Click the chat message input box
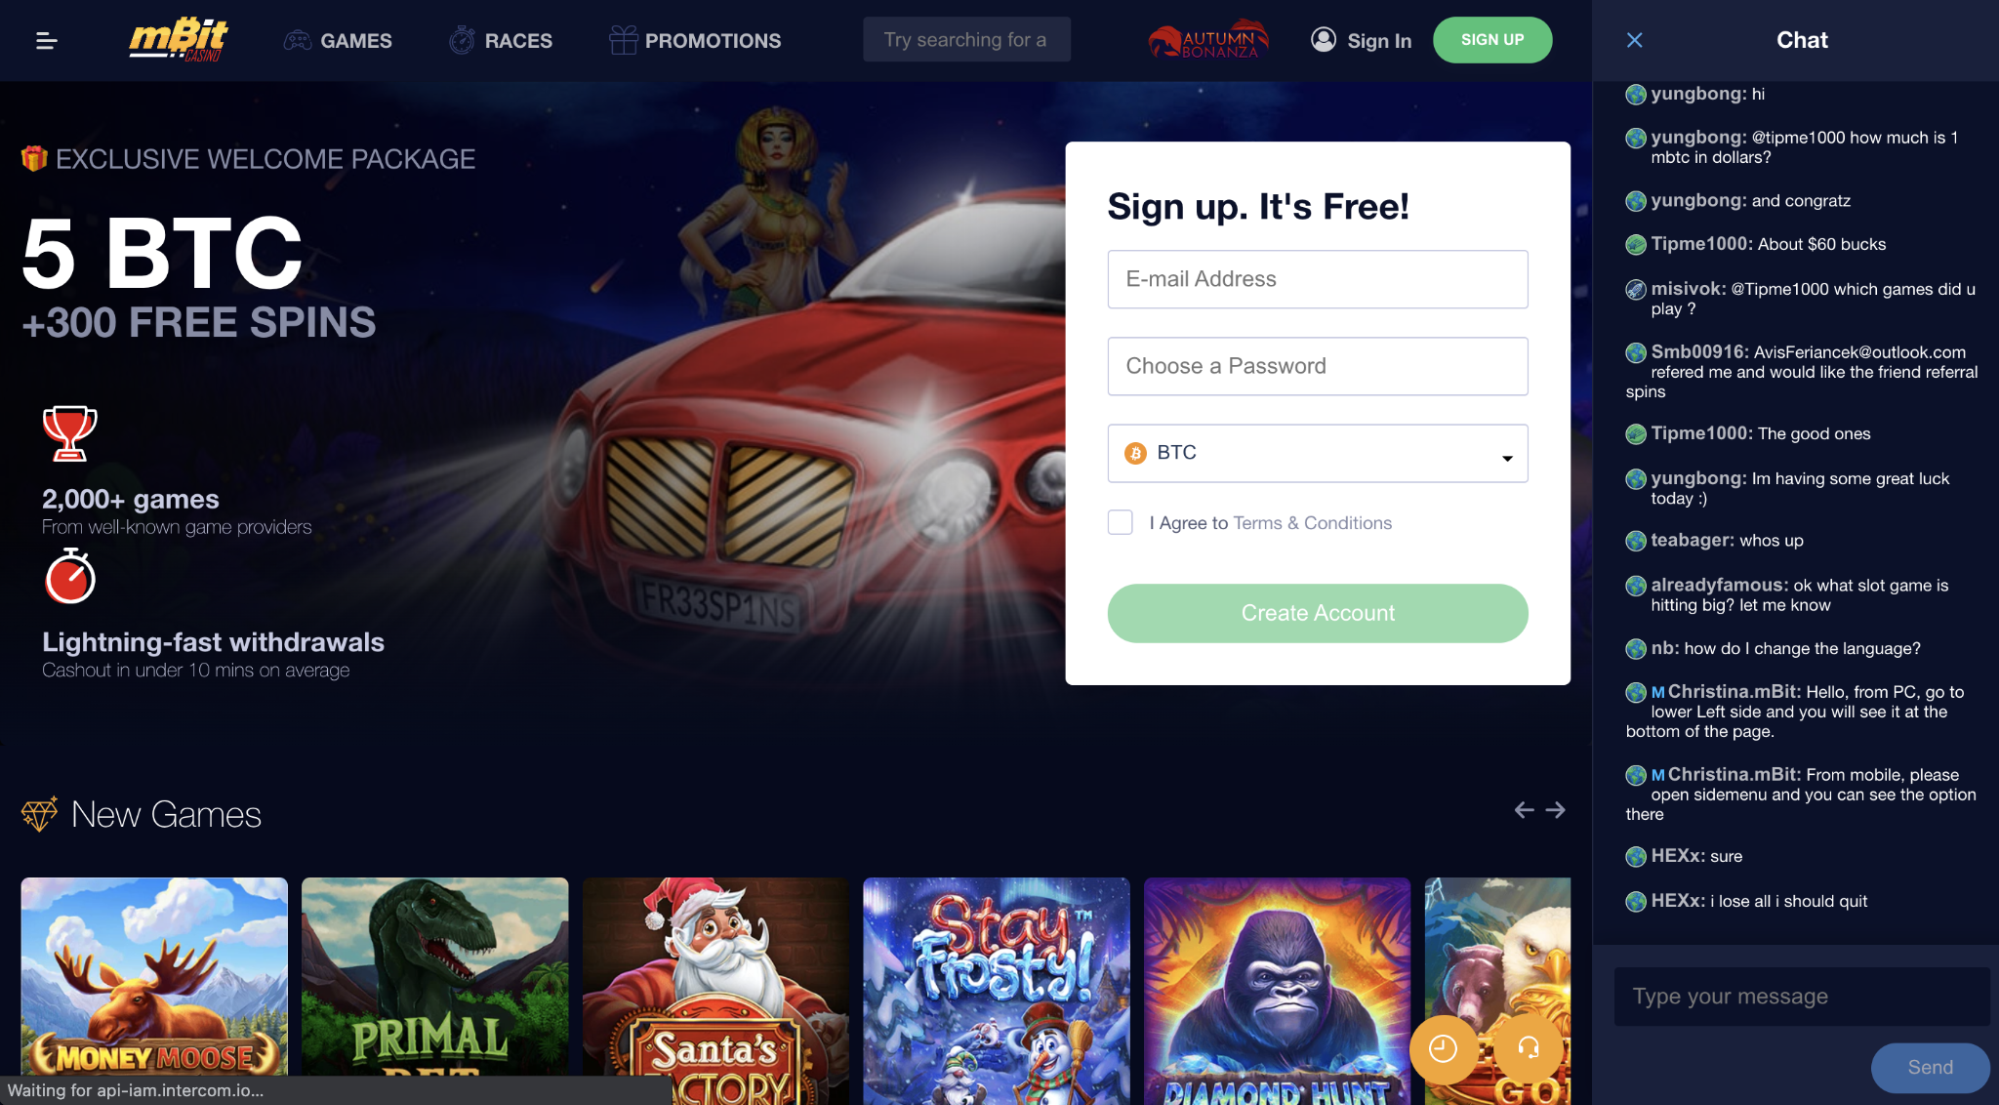This screenshot has height=1105, width=1999. [x=1802, y=996]
